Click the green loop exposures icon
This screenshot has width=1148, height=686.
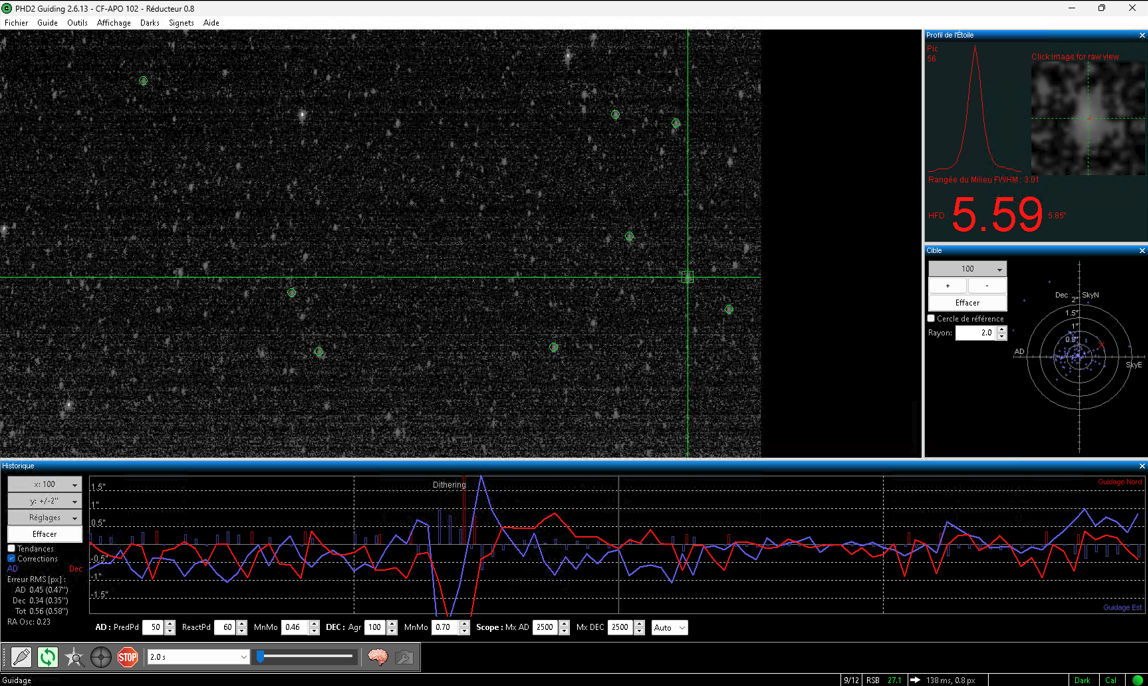click(48, 657)
